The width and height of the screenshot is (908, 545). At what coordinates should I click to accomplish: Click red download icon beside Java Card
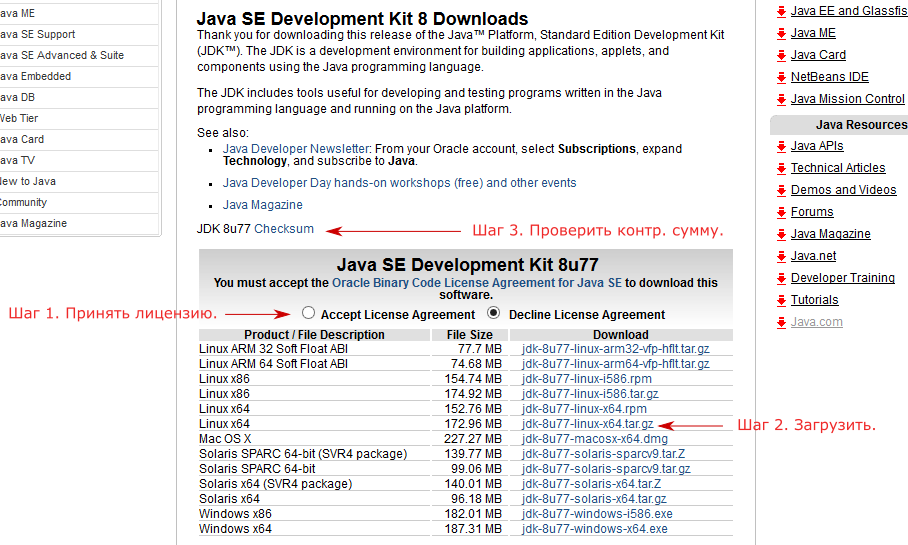pyautogui.click(x=781, y=56)
